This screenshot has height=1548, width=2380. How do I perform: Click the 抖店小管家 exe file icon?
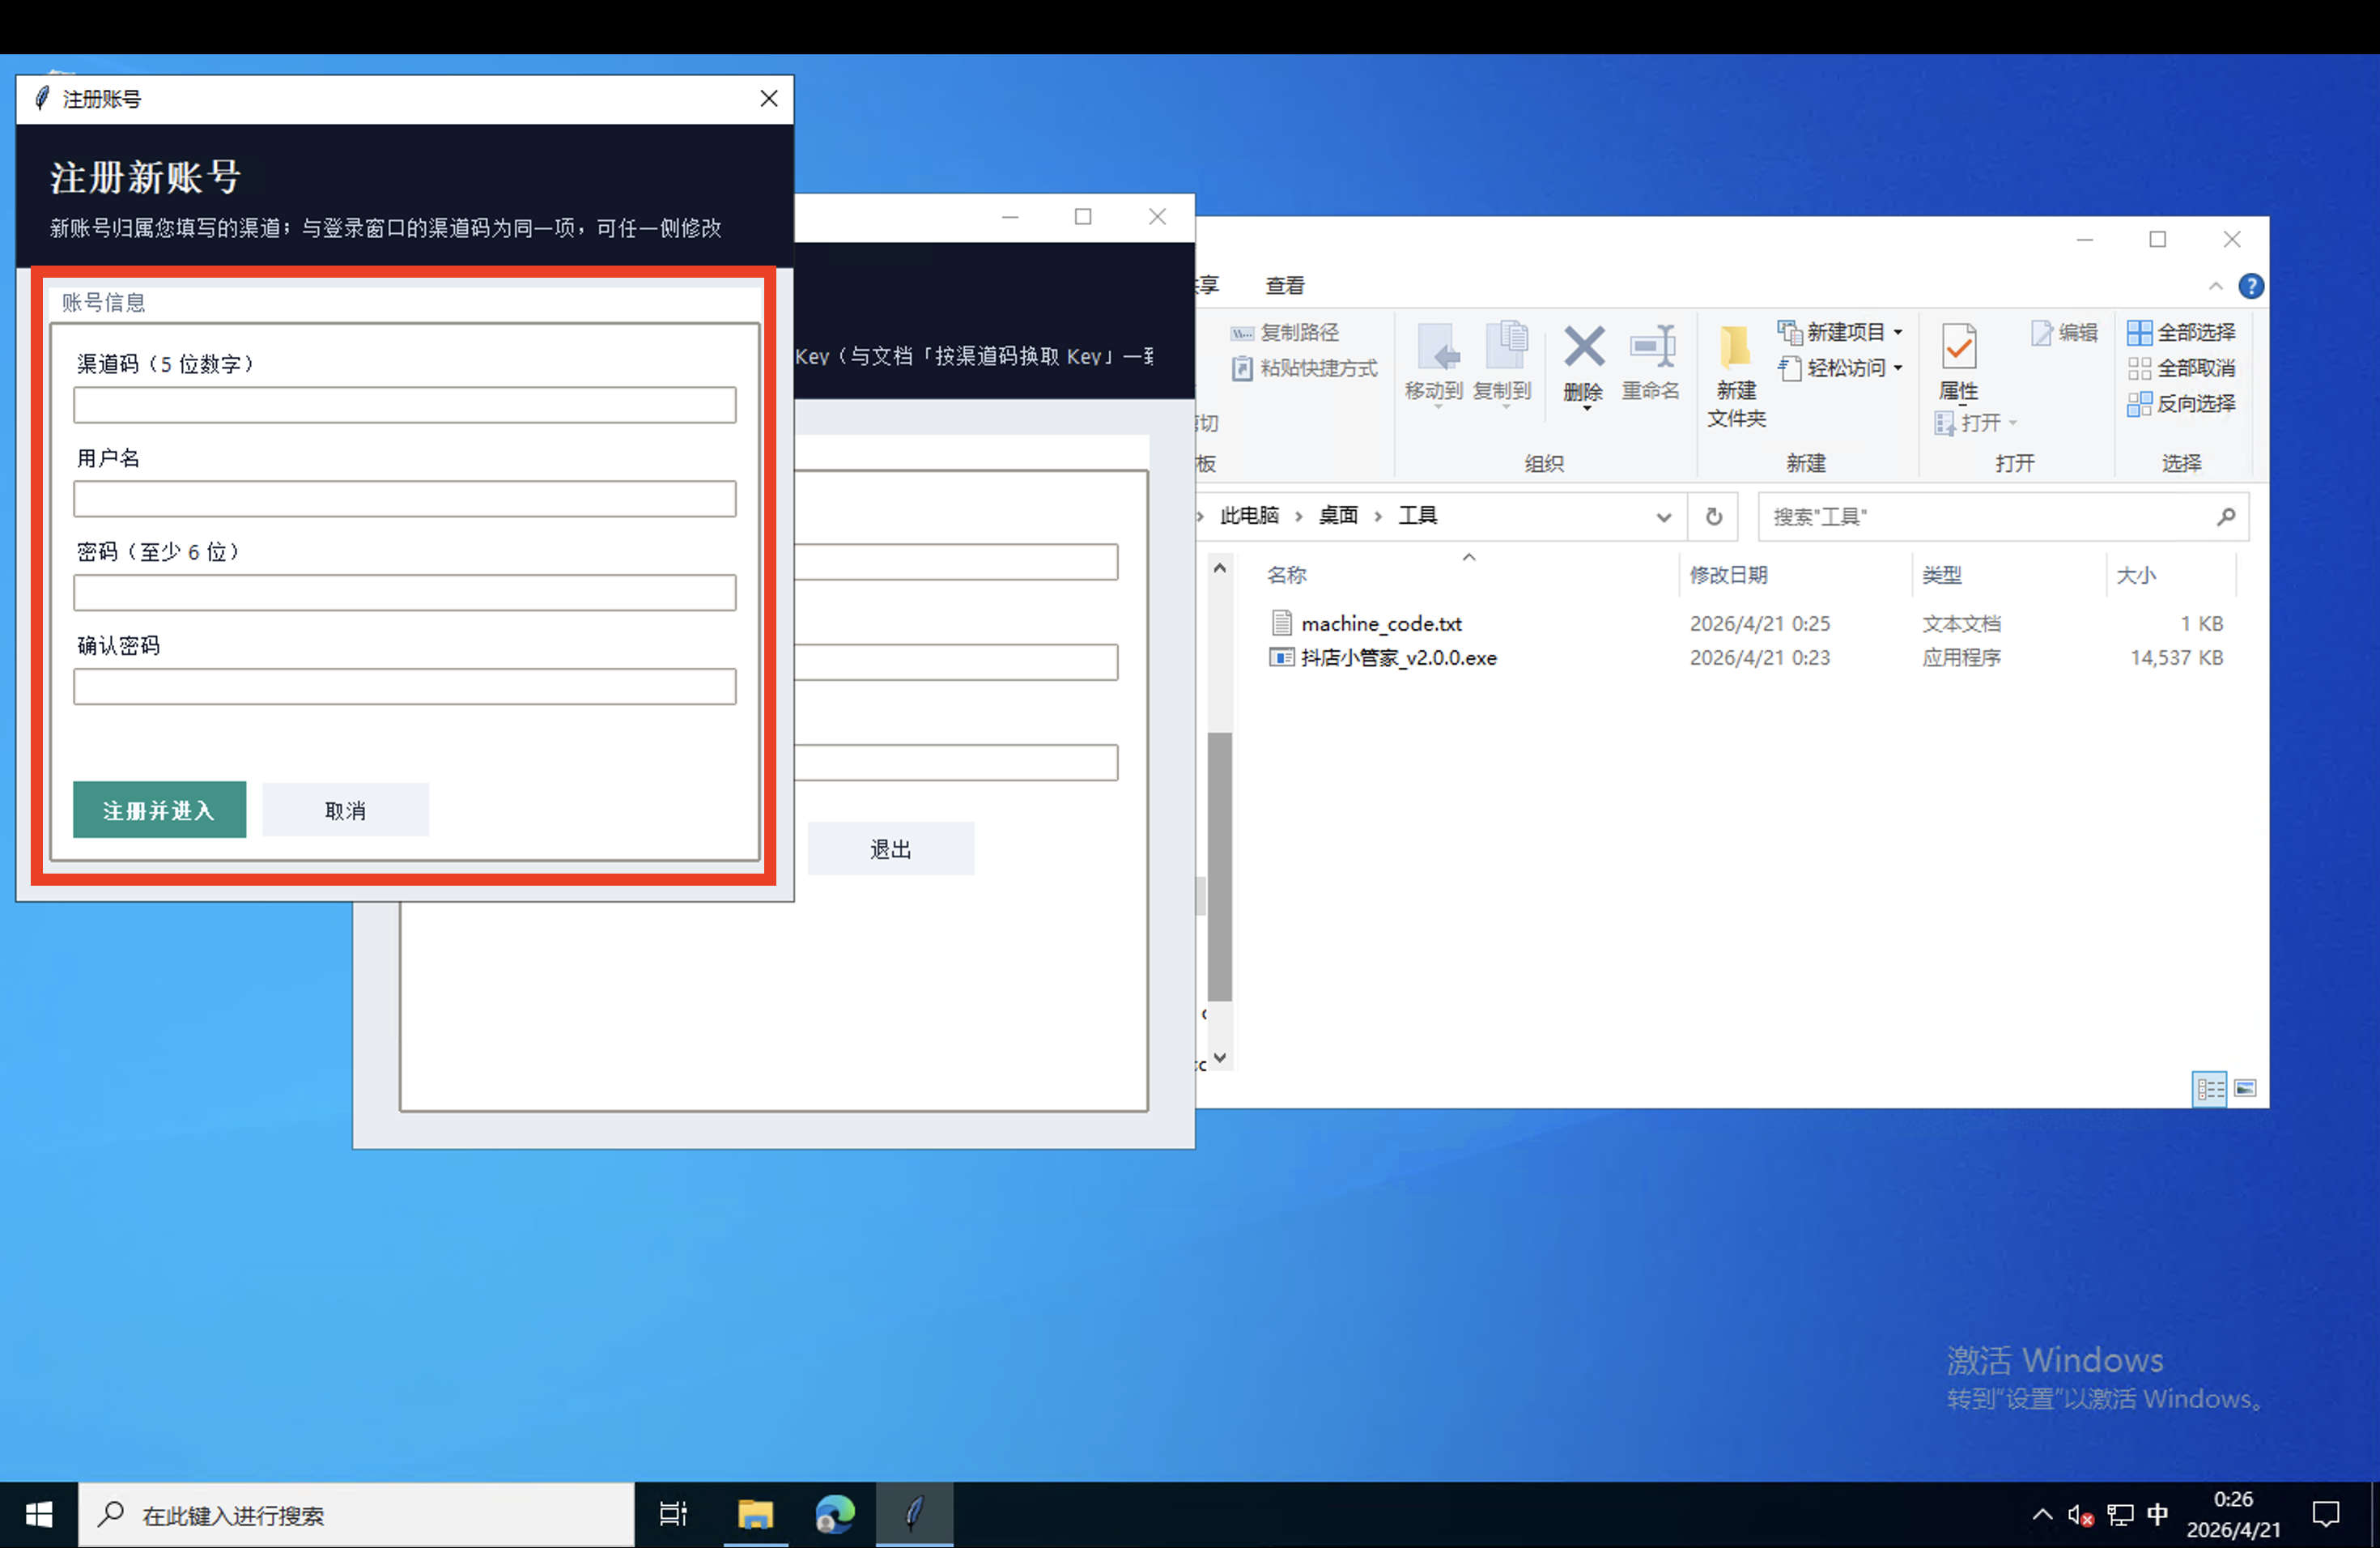click(x=1281, y=658)
